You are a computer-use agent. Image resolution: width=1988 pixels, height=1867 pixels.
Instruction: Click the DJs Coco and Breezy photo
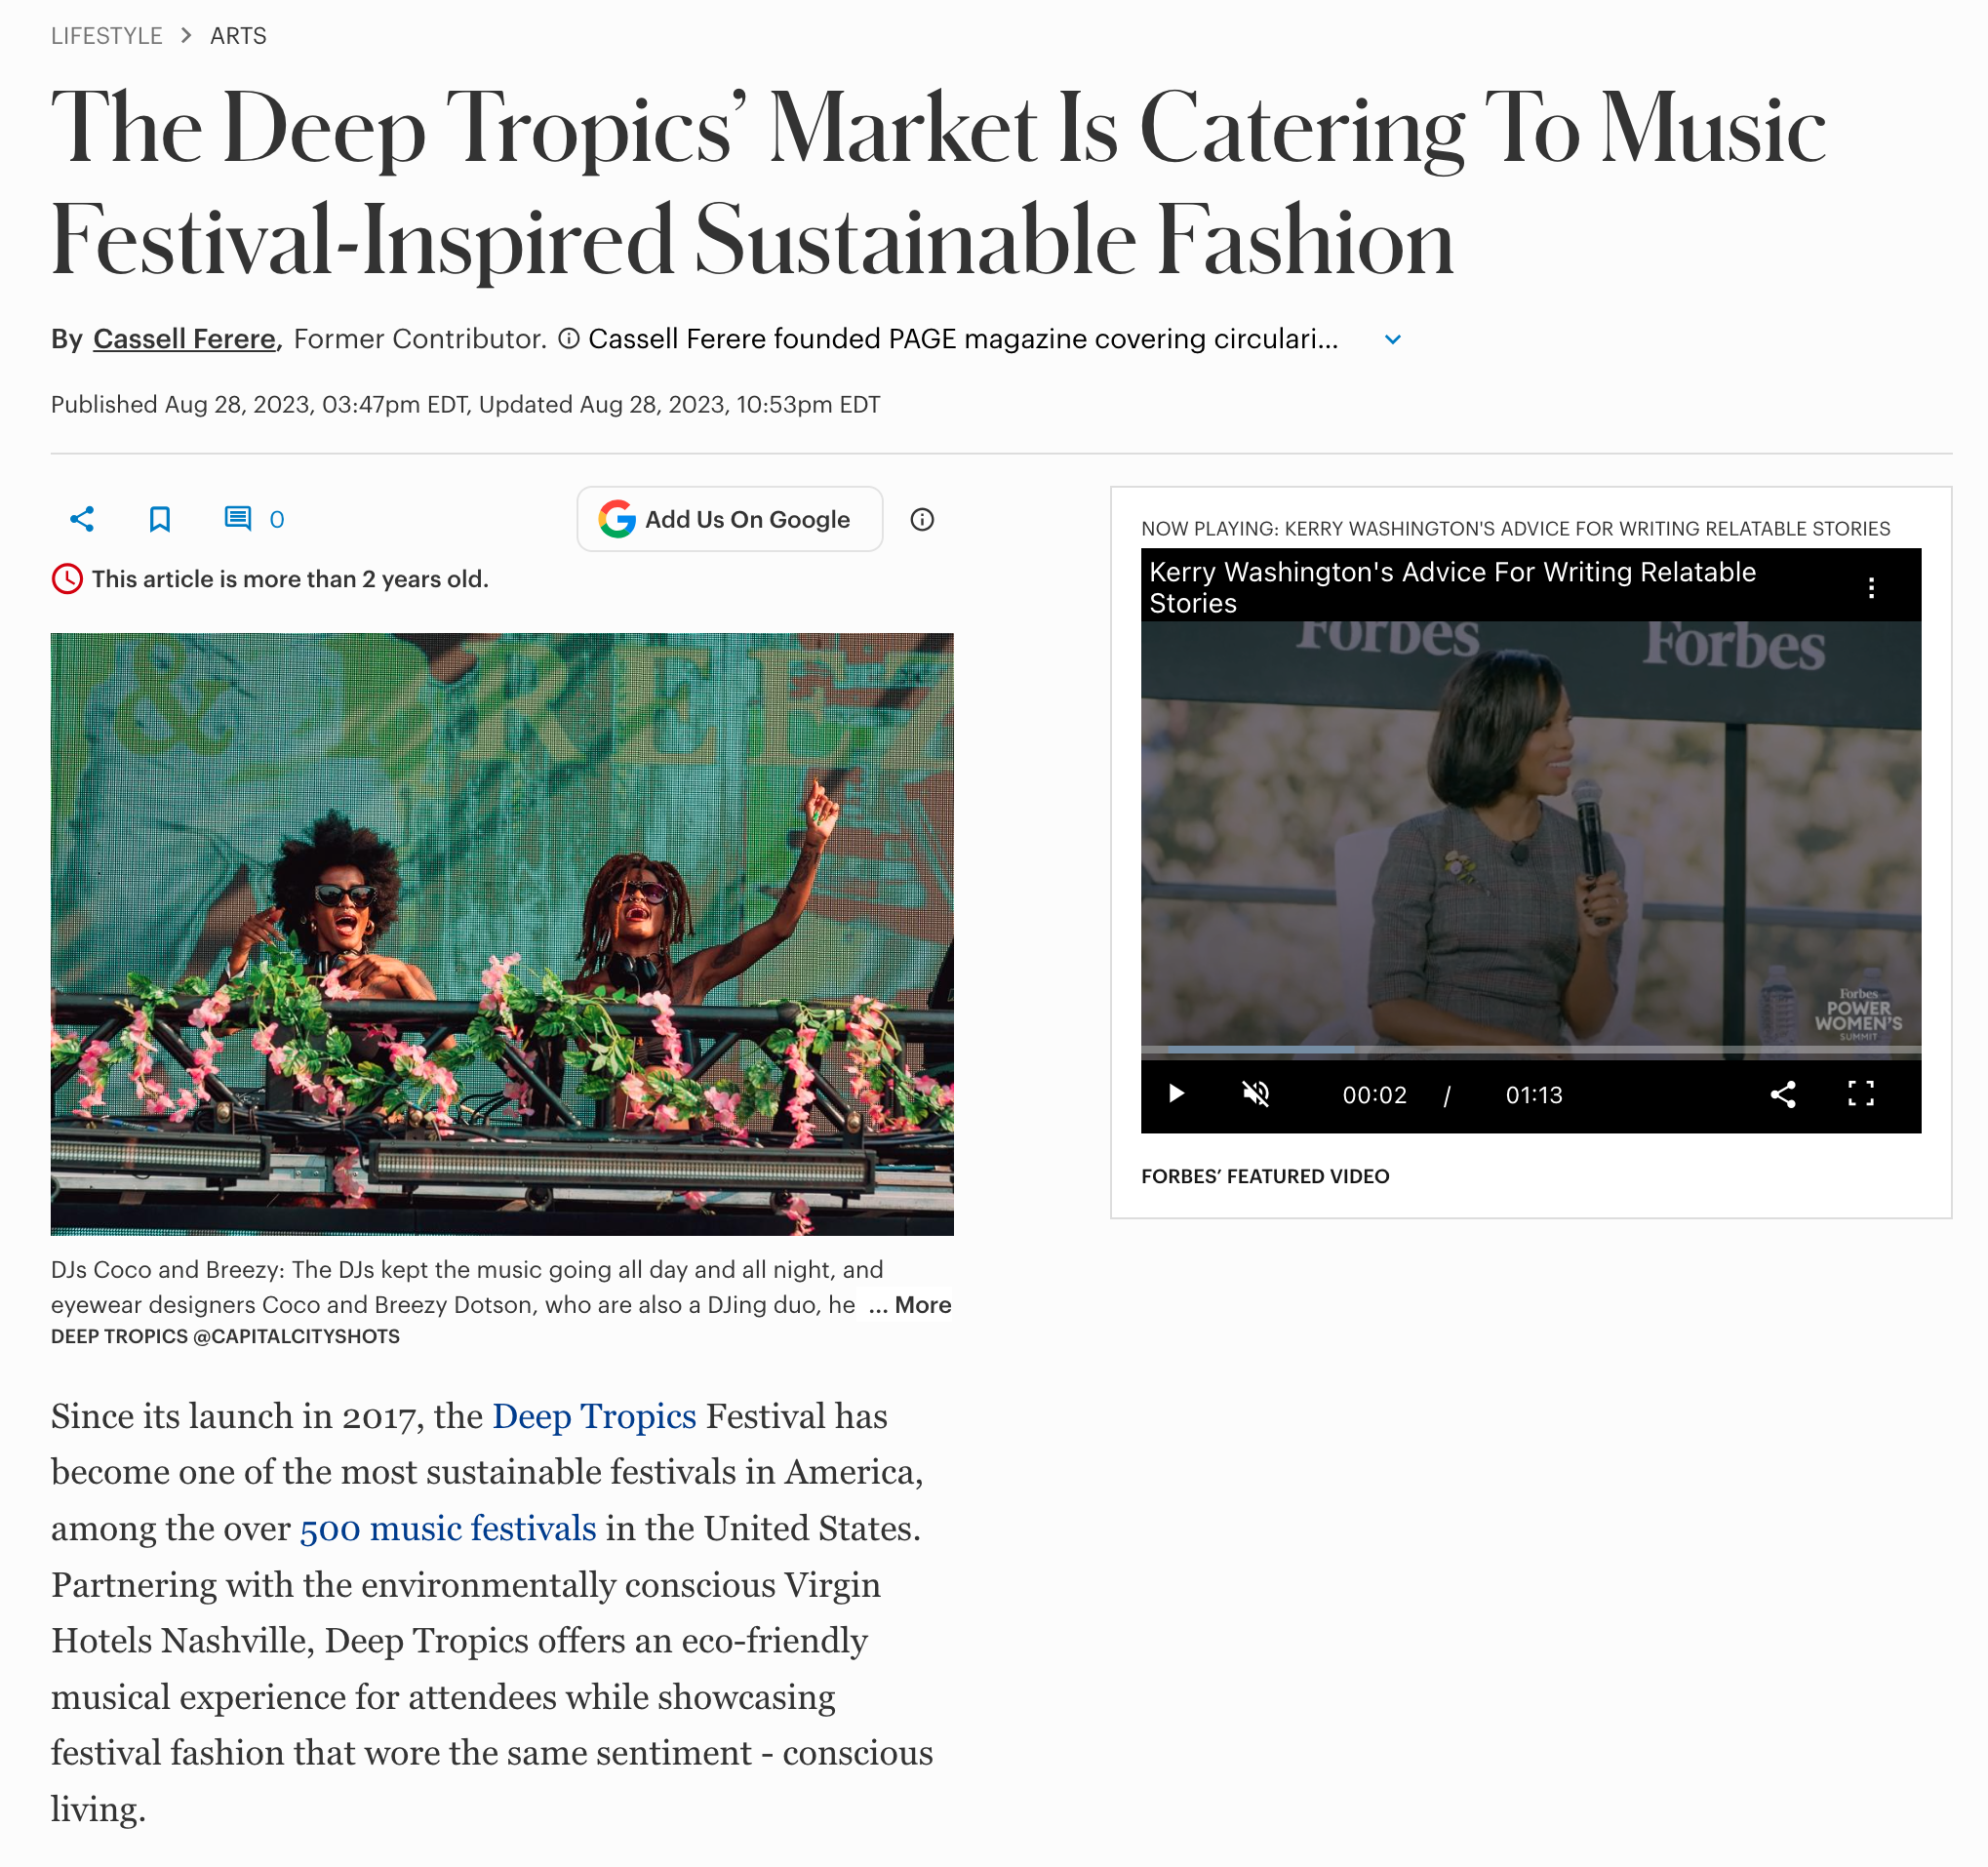[x=502, y=934]
